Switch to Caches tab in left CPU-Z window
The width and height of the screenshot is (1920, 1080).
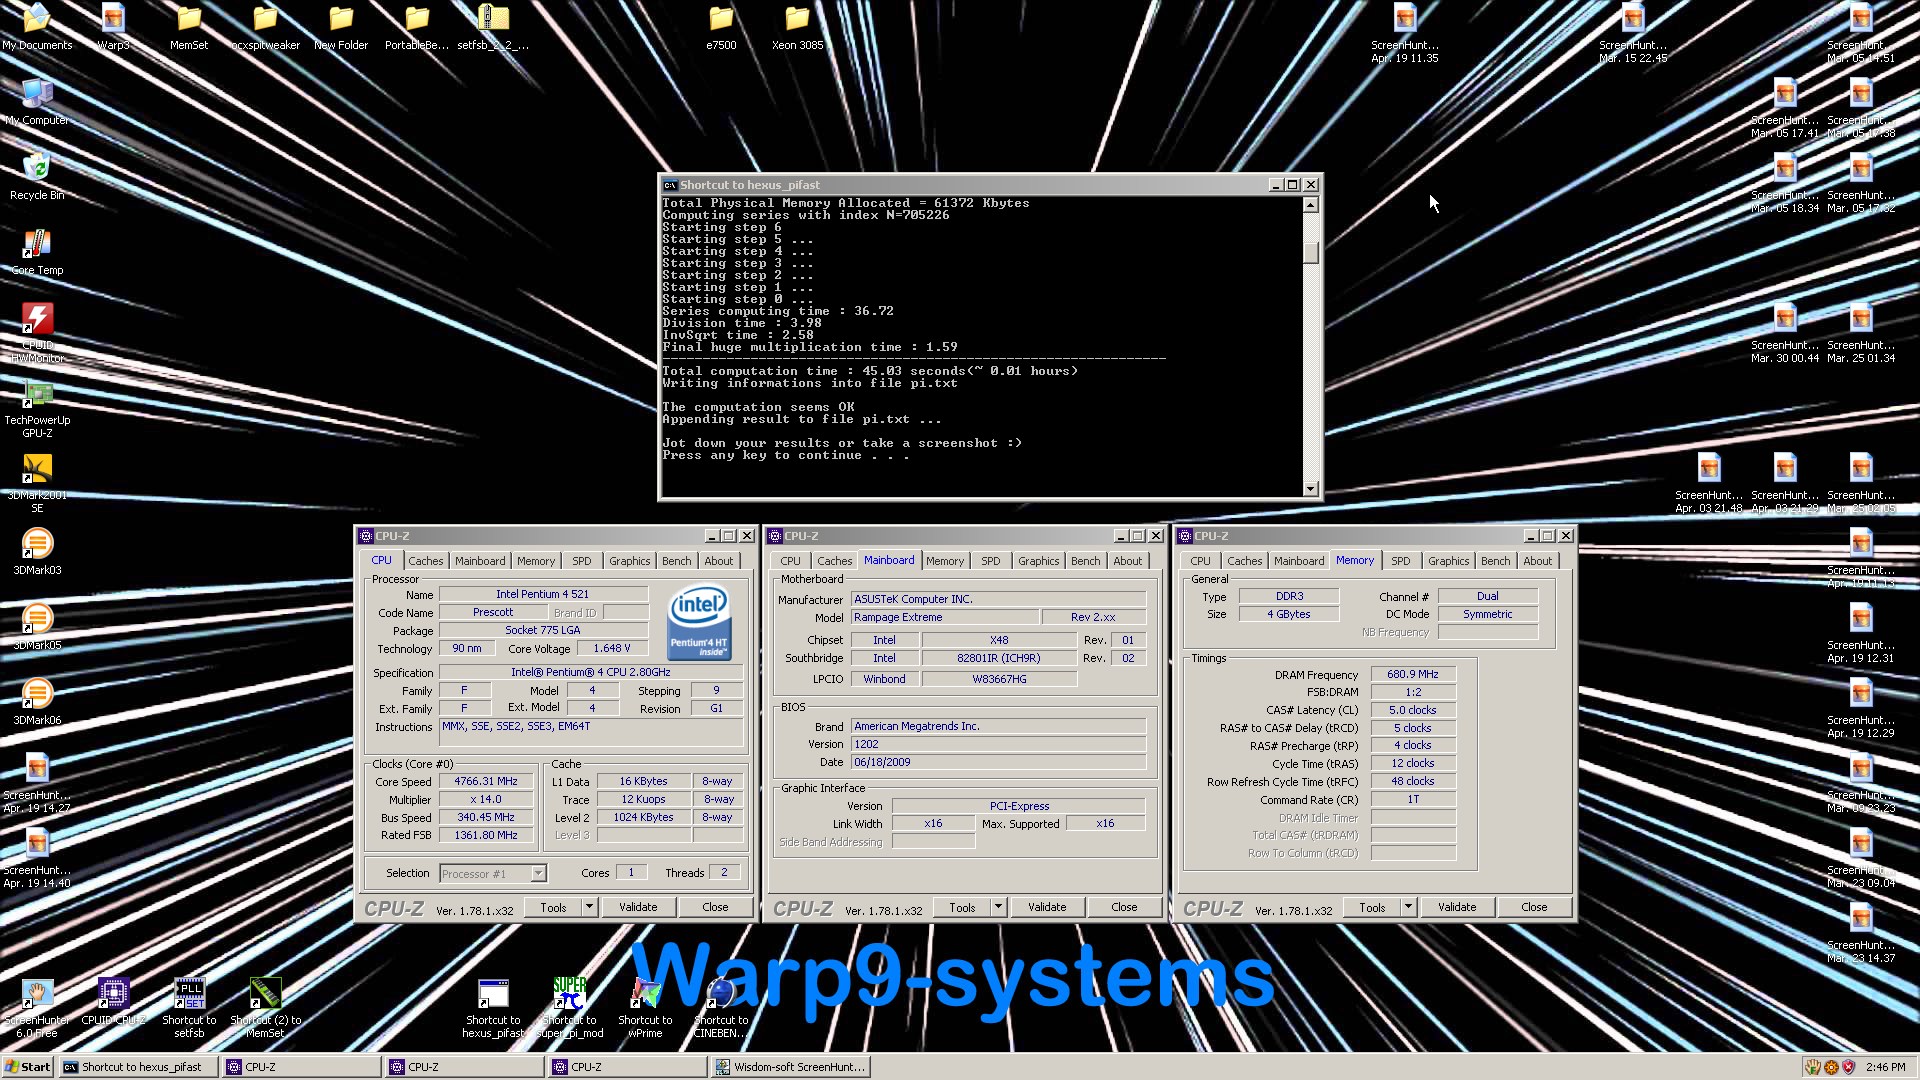coord(425,561)
